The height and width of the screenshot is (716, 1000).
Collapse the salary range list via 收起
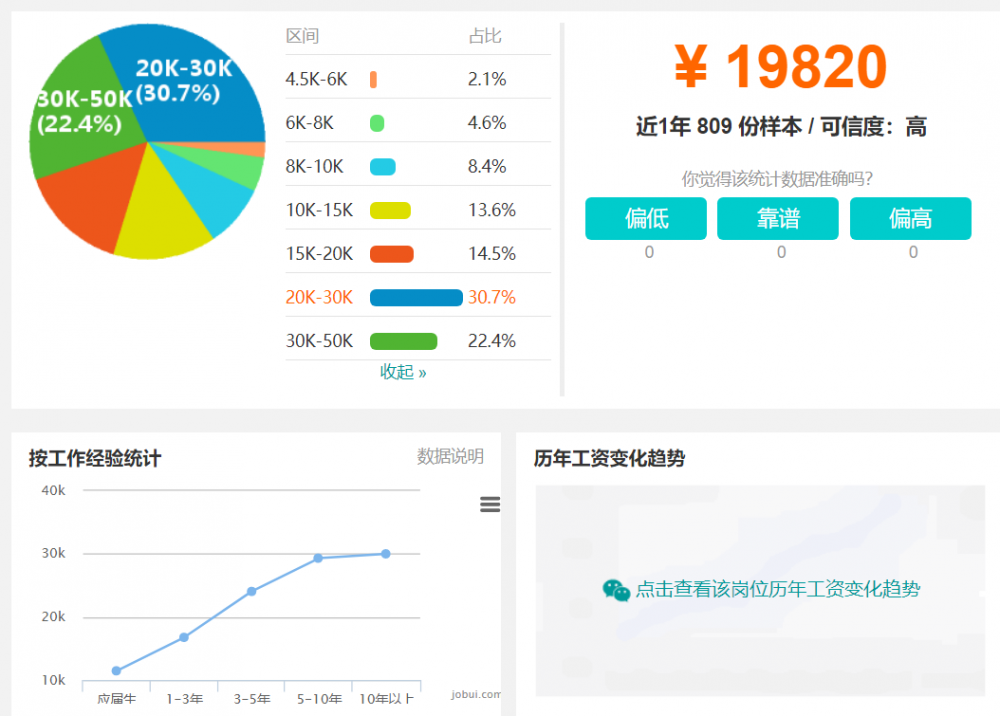click(403, 371)
